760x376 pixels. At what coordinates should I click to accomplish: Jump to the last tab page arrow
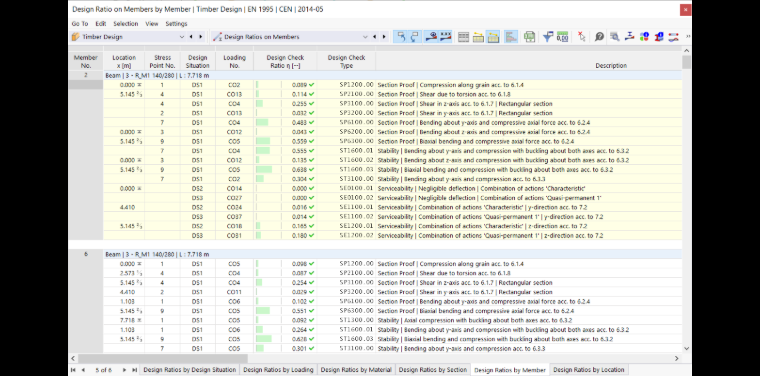(x=134, y=370)
